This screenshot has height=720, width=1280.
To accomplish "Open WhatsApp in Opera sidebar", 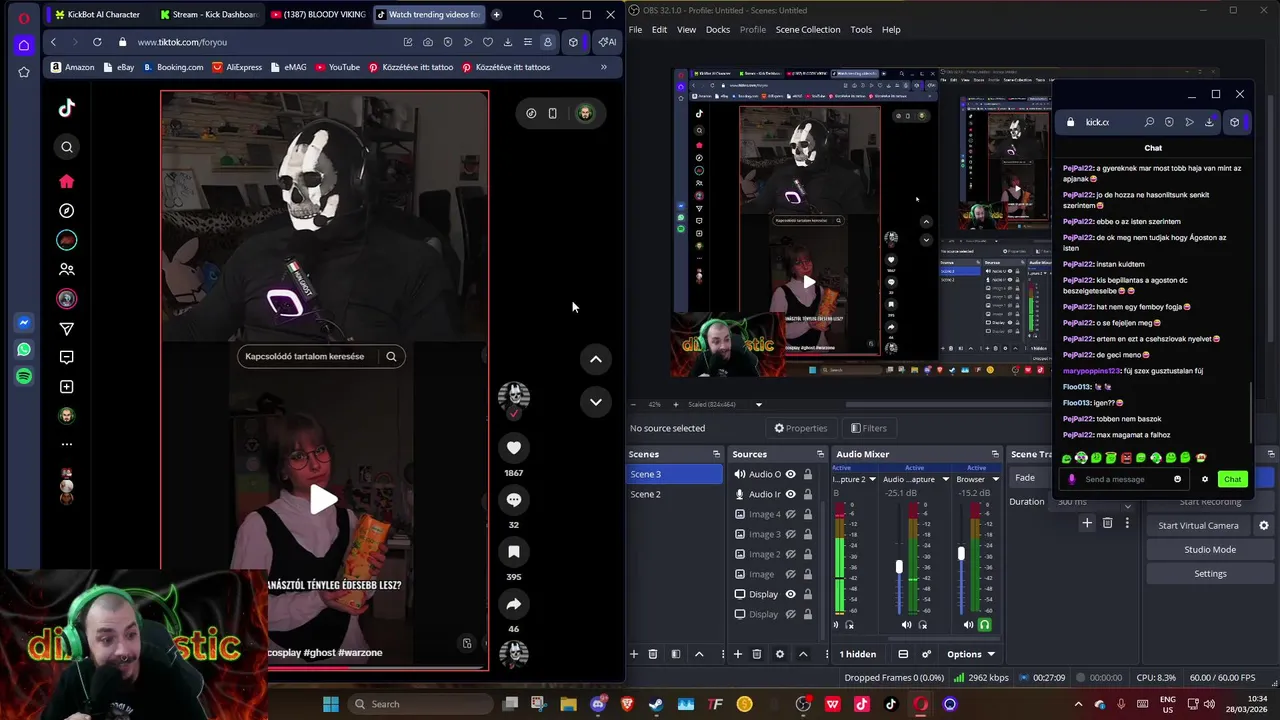I will coord(24,350).
